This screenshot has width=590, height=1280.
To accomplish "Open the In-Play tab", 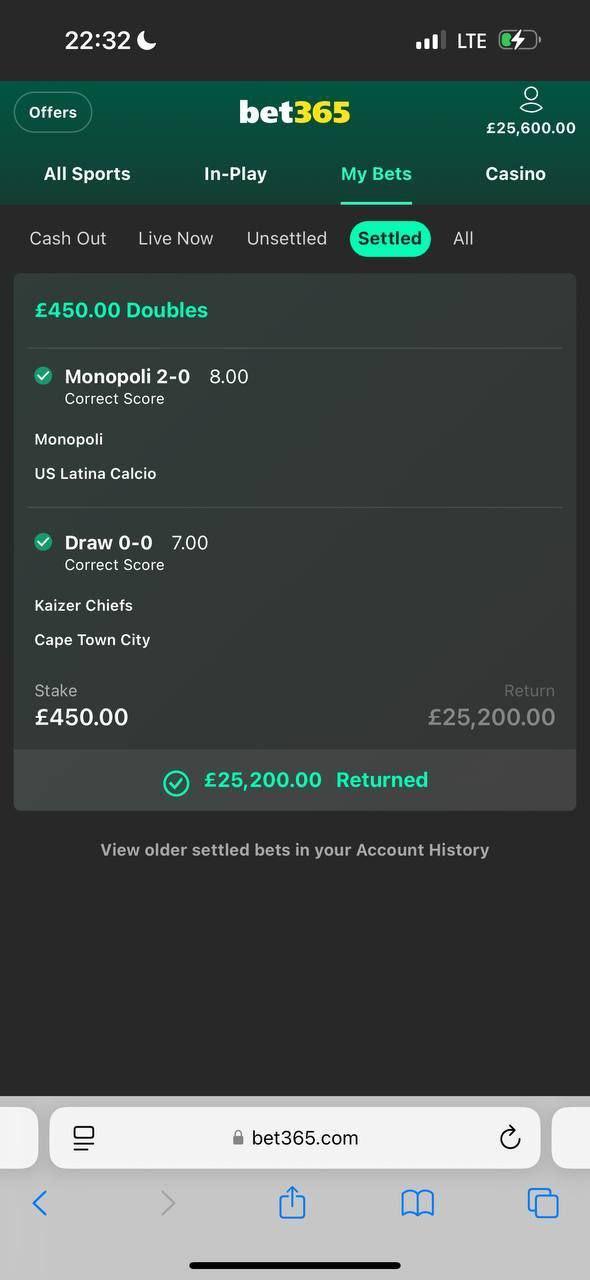I will click(x=235, y=174).
